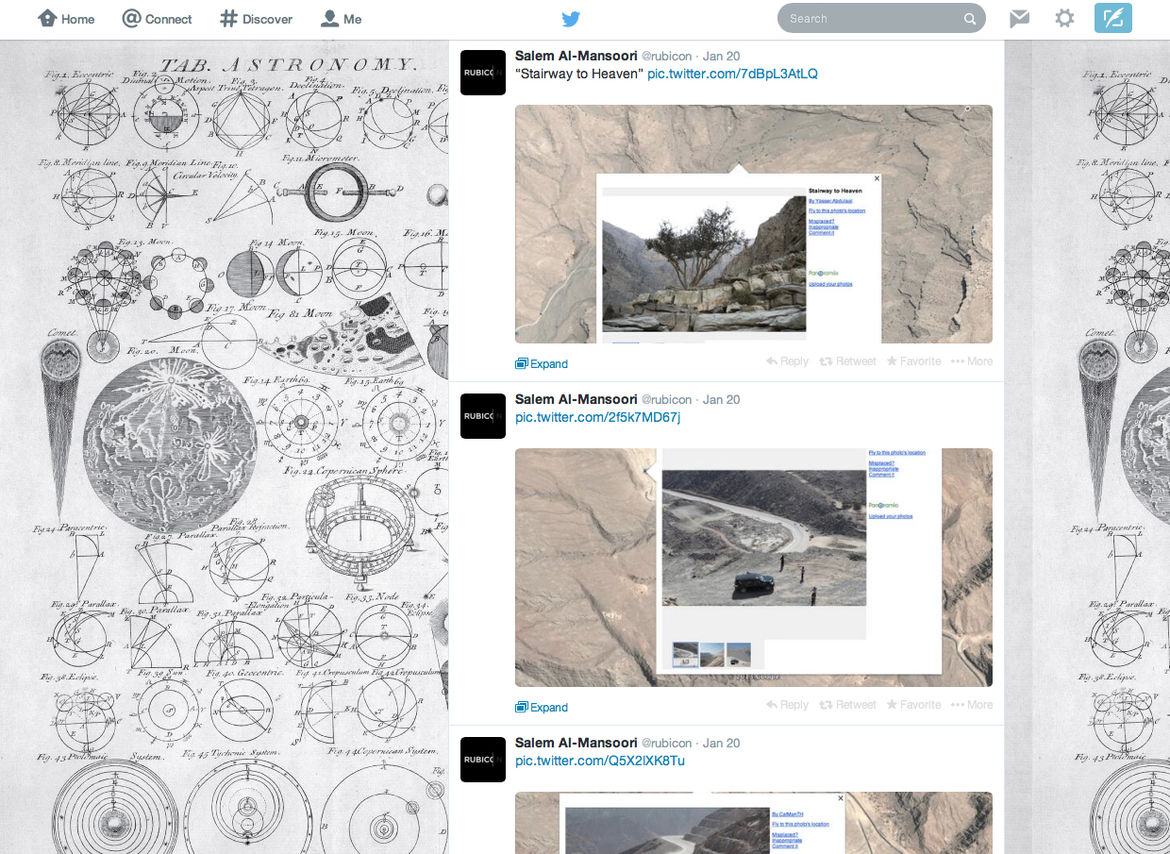Open rubicon avatar on 2f5k7MD67j tweet
The image size is (1170, 854).
pos(483,416)
